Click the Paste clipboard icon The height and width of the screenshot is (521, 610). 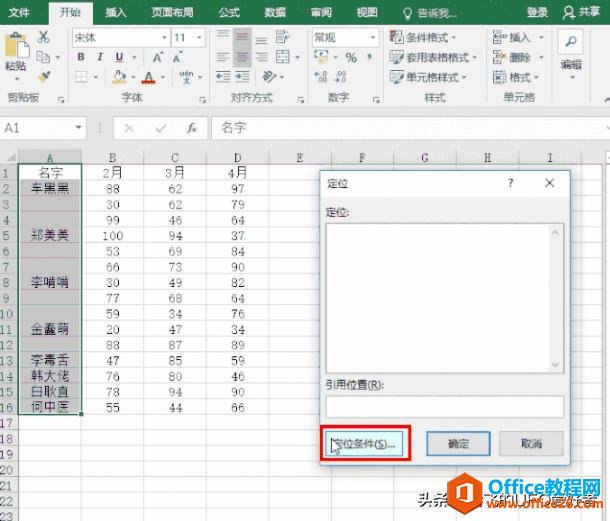coord(16,45)
